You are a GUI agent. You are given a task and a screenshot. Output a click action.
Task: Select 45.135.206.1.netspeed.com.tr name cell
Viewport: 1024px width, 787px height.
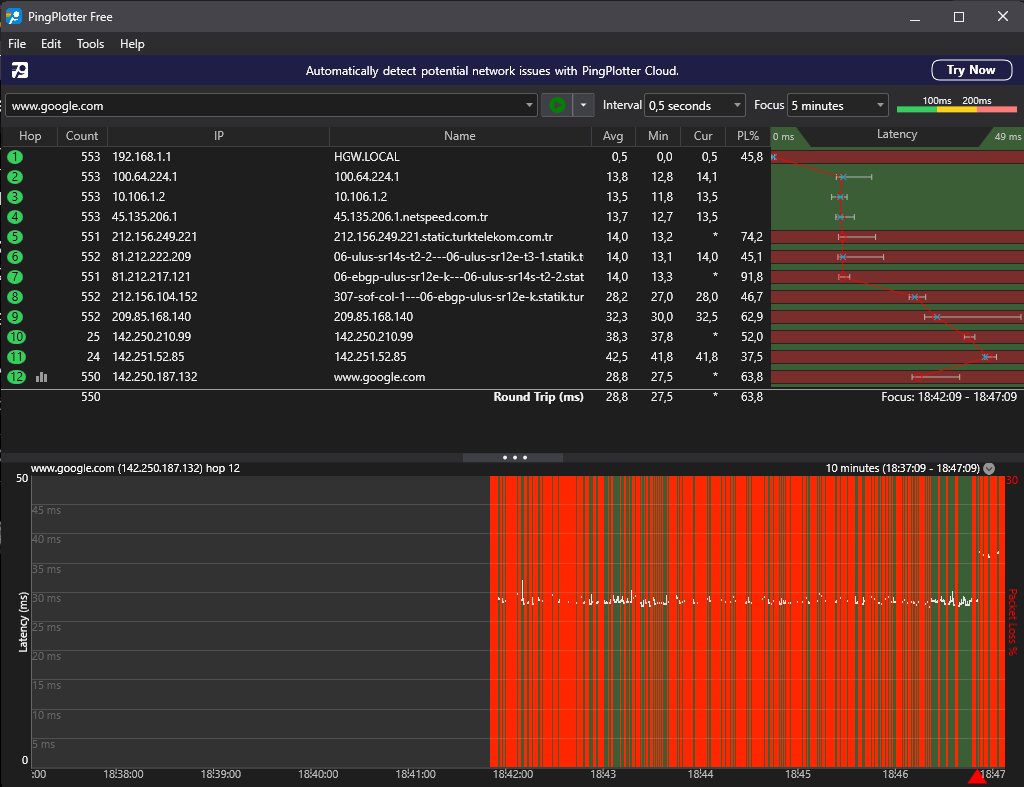click(x=411, y=217)
